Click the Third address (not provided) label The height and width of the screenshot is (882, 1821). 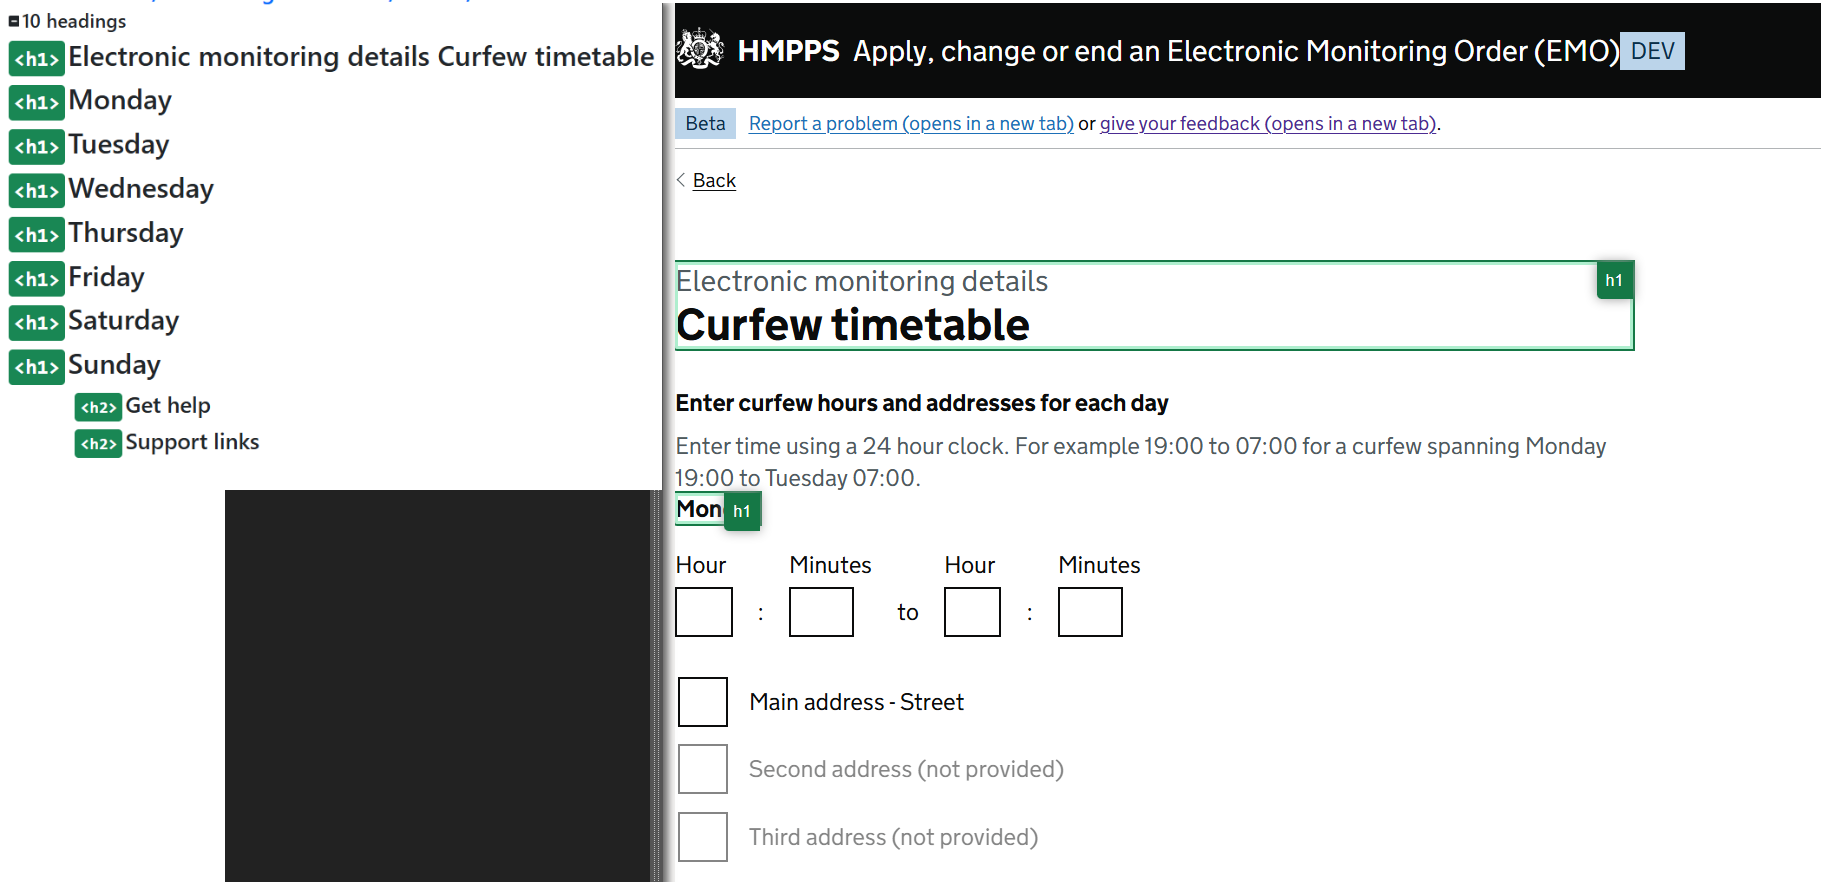[893, 837]
